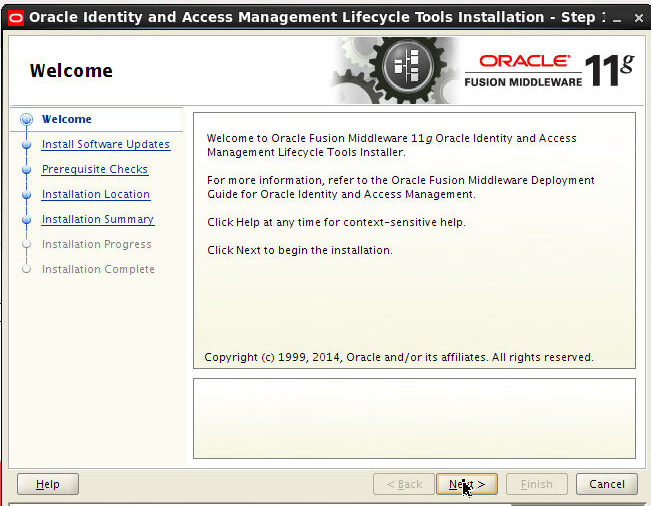This screenshot has height=506, width=651.
Task: Click the Welcome step bullet icon
Action: [27, 119]
